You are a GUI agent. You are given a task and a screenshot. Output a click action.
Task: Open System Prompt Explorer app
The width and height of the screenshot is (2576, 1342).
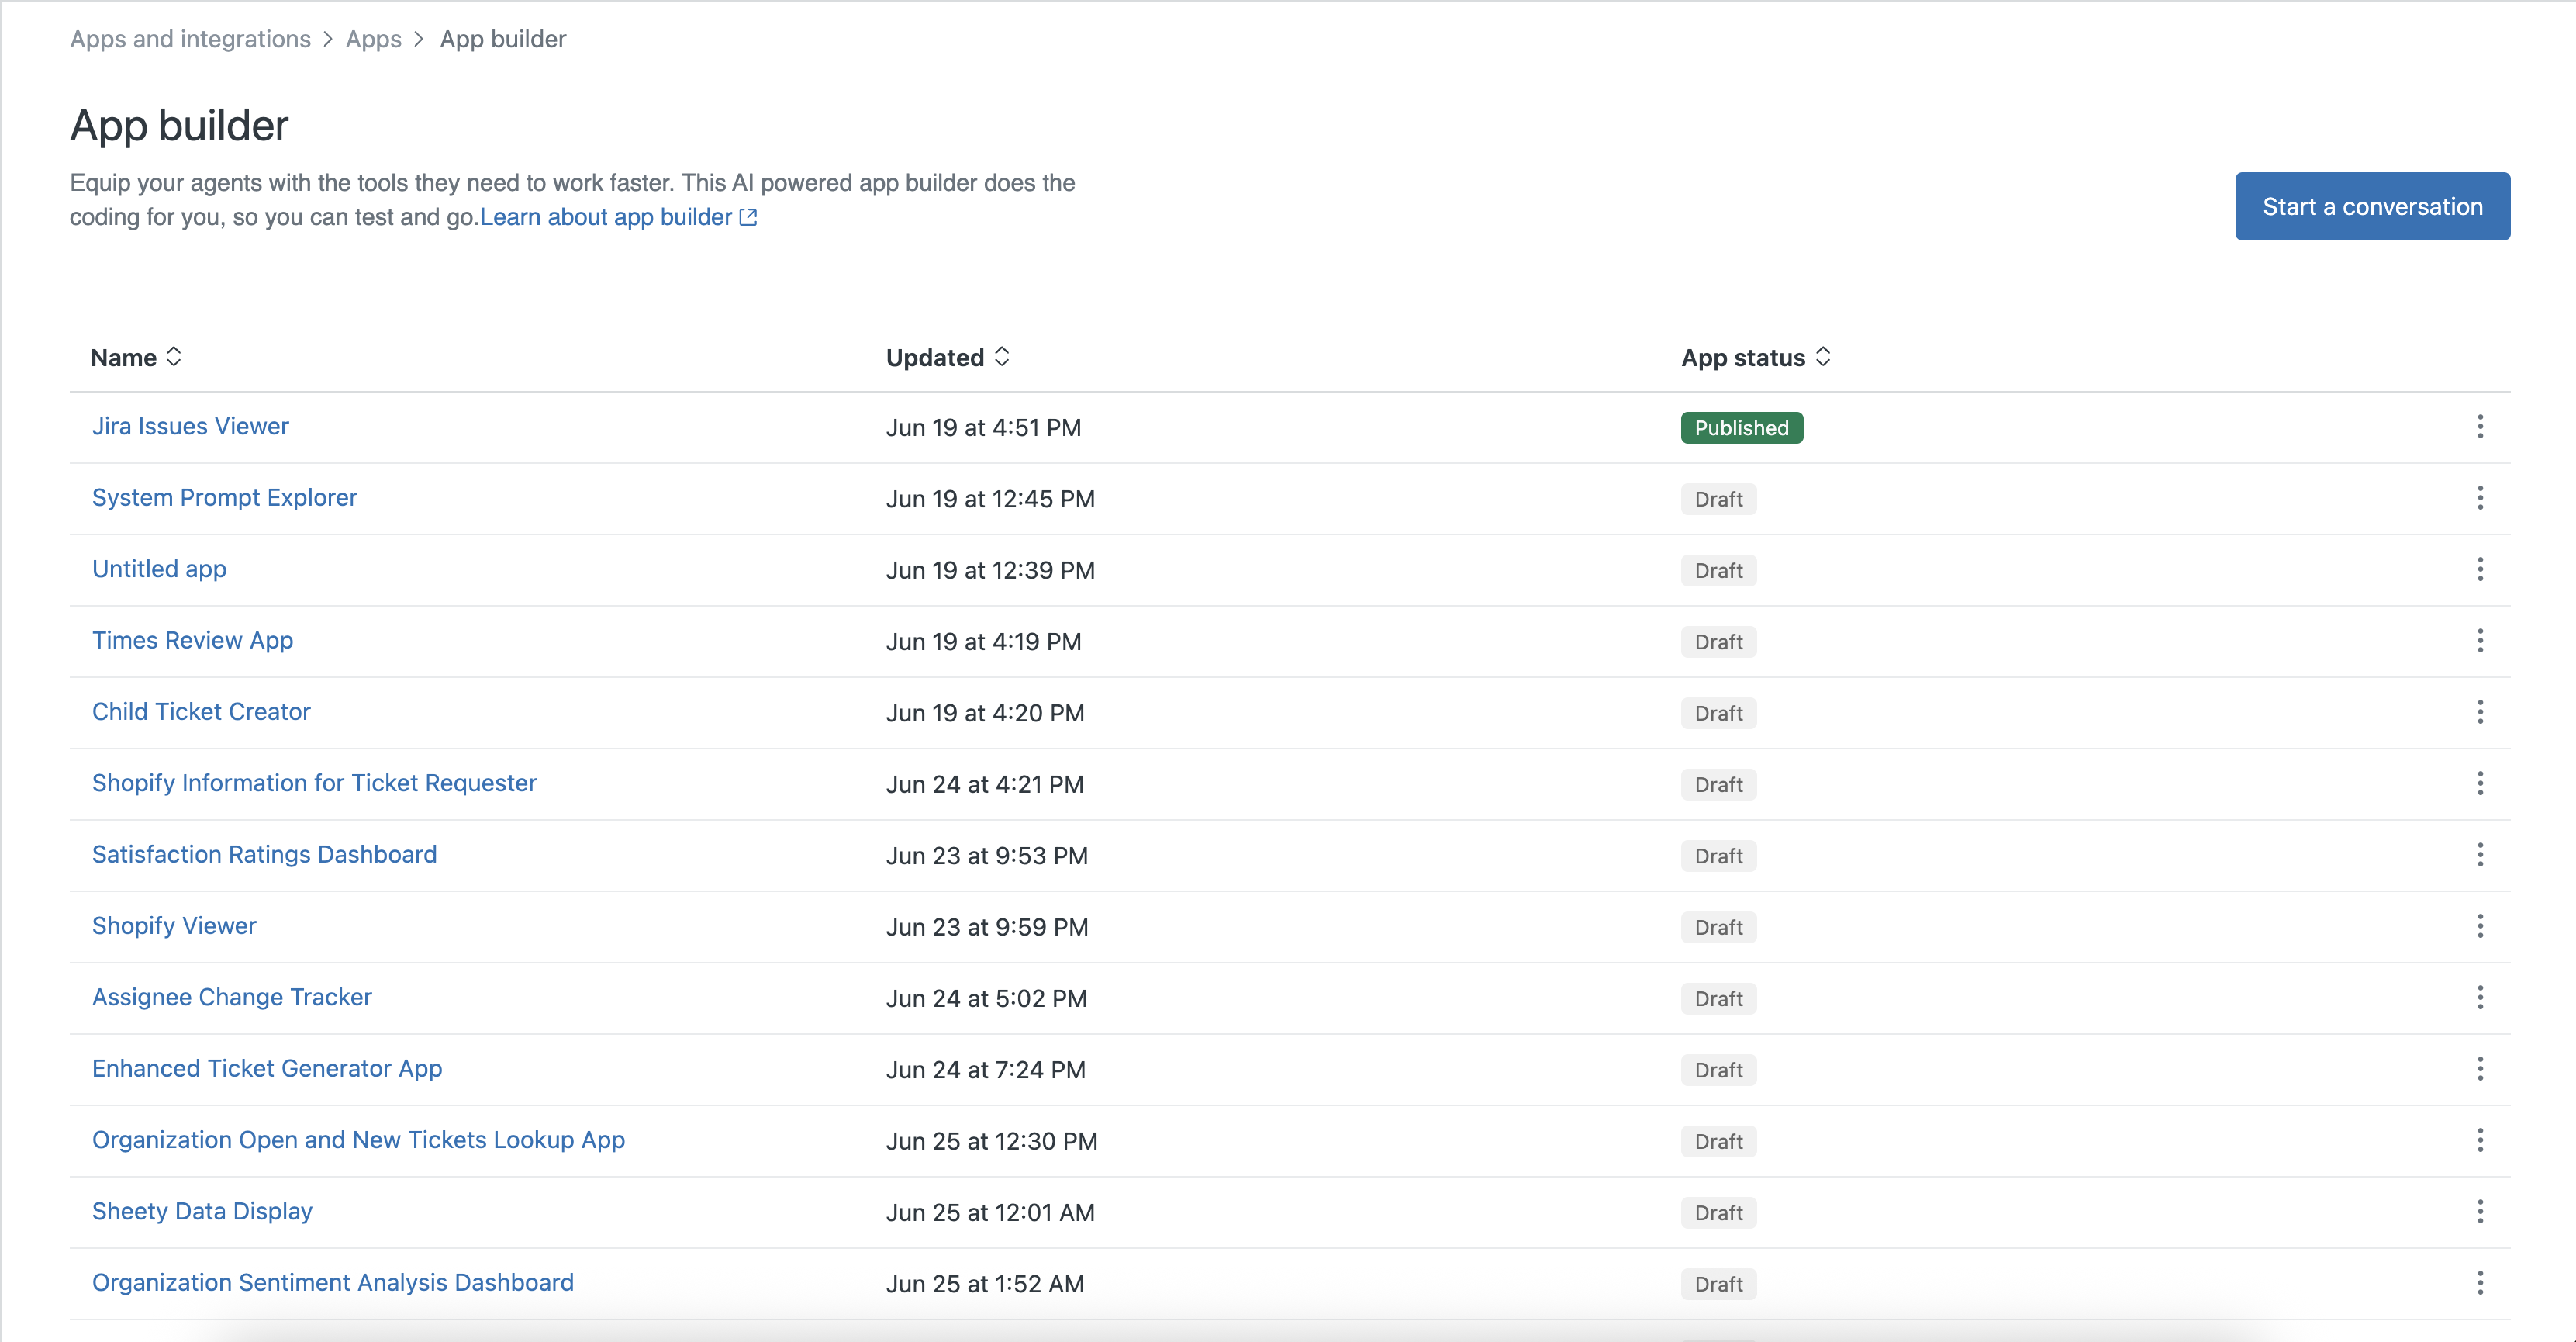click(x=224, y=497)
